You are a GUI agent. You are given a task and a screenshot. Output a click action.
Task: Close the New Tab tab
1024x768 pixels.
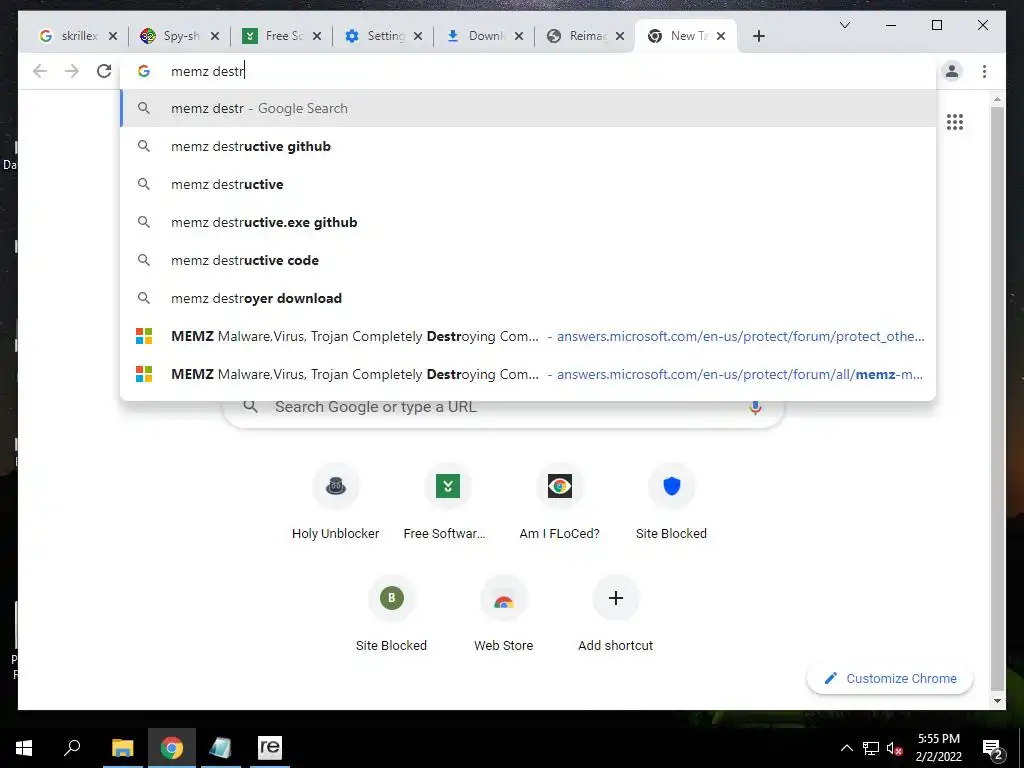coord(721,36)
